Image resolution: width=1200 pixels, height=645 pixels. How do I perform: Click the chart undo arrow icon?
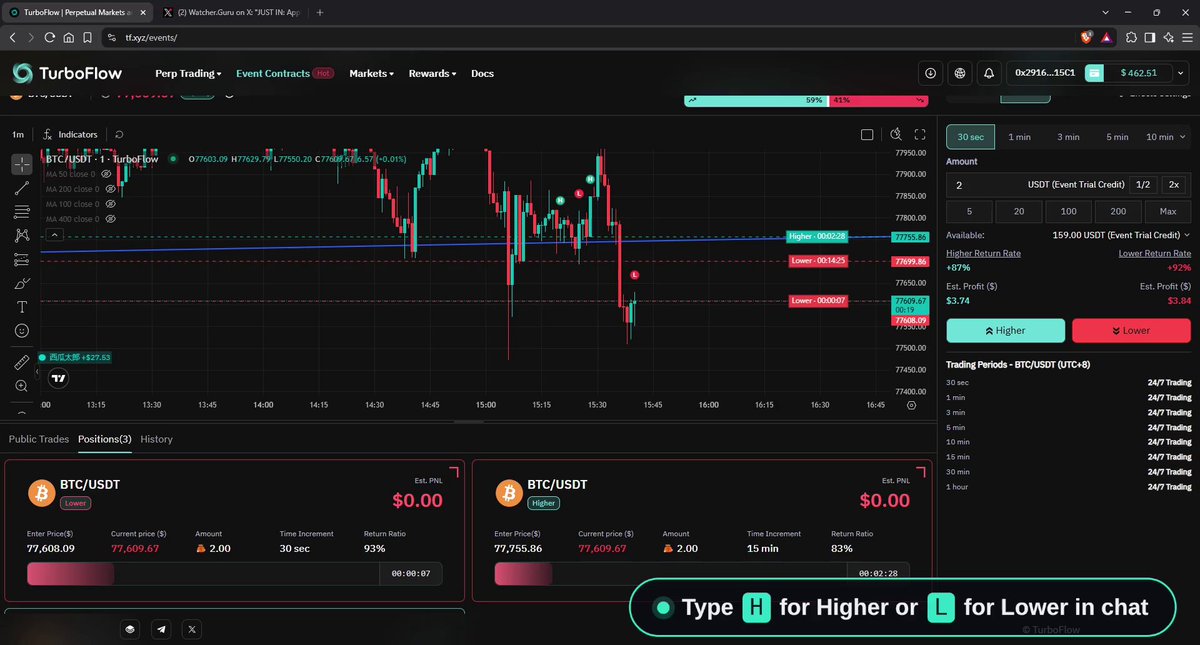(120, 134)
